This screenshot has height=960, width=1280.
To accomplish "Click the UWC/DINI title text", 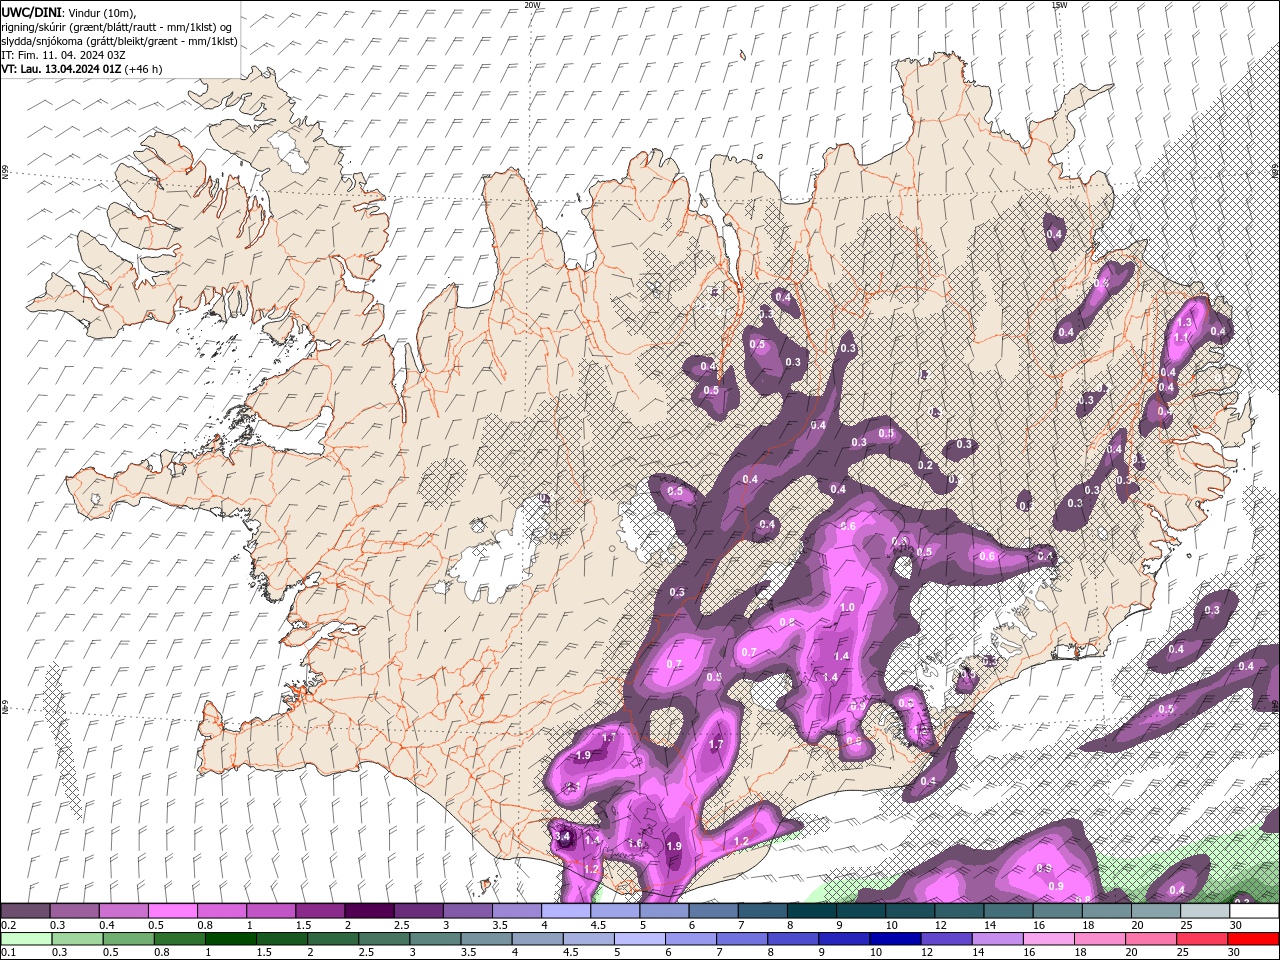I will 29,11.
